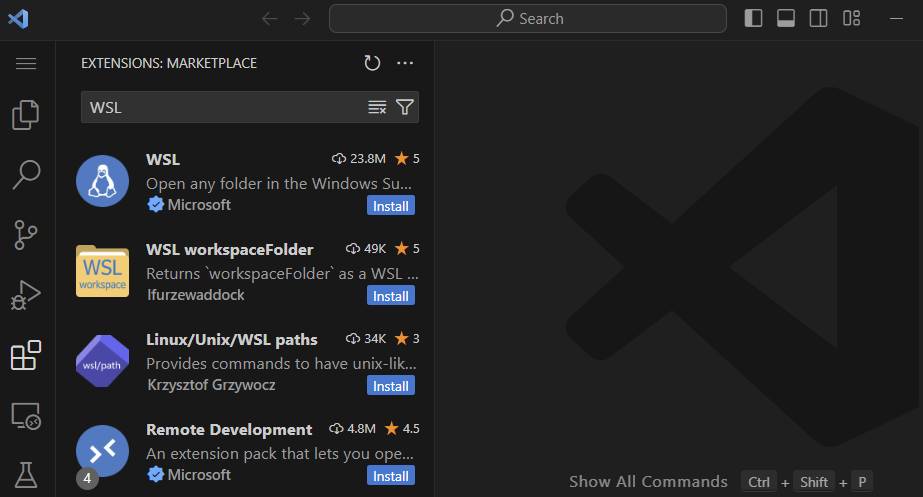Open the WSL workspaceFolder title
Screen dimensions: 923x497
[x=230, y=250]
